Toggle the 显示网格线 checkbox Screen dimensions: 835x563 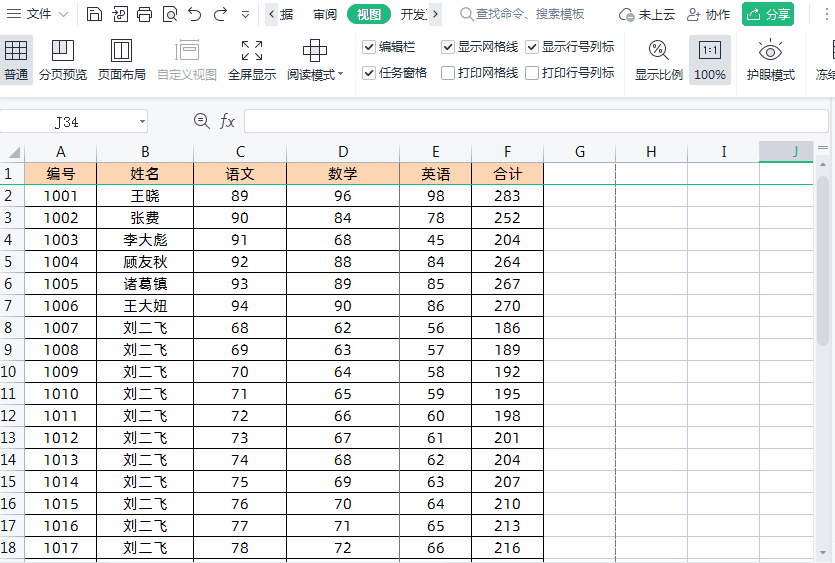click(x=448, y=47)
